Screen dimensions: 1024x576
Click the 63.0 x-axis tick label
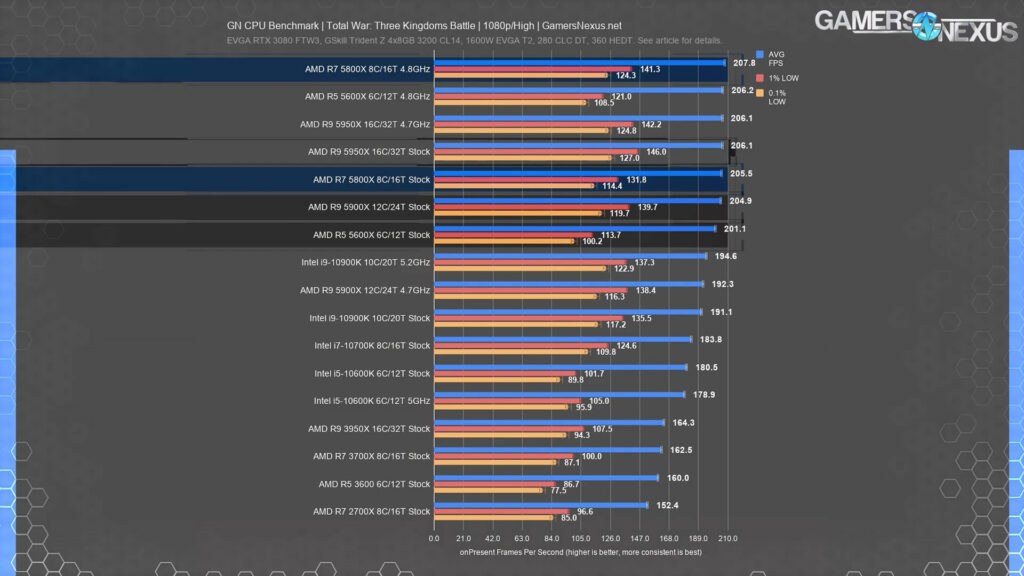522,539
